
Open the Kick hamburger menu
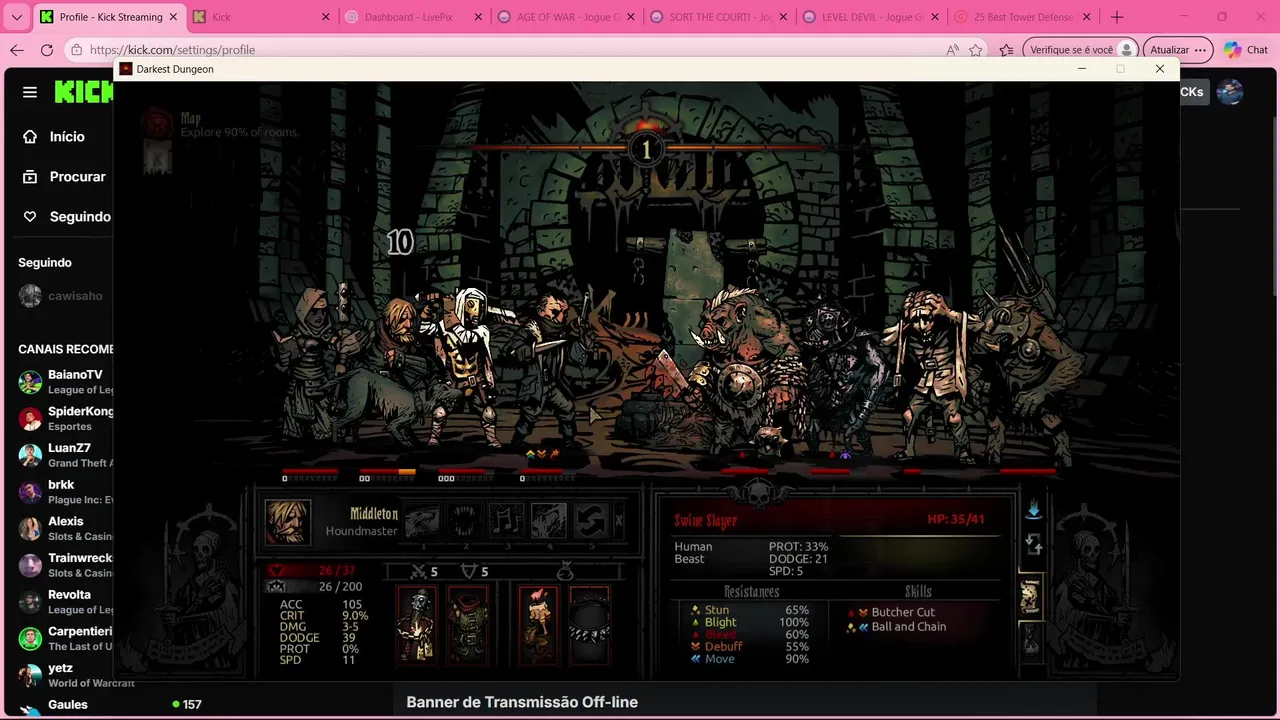(x=30, y=92)
